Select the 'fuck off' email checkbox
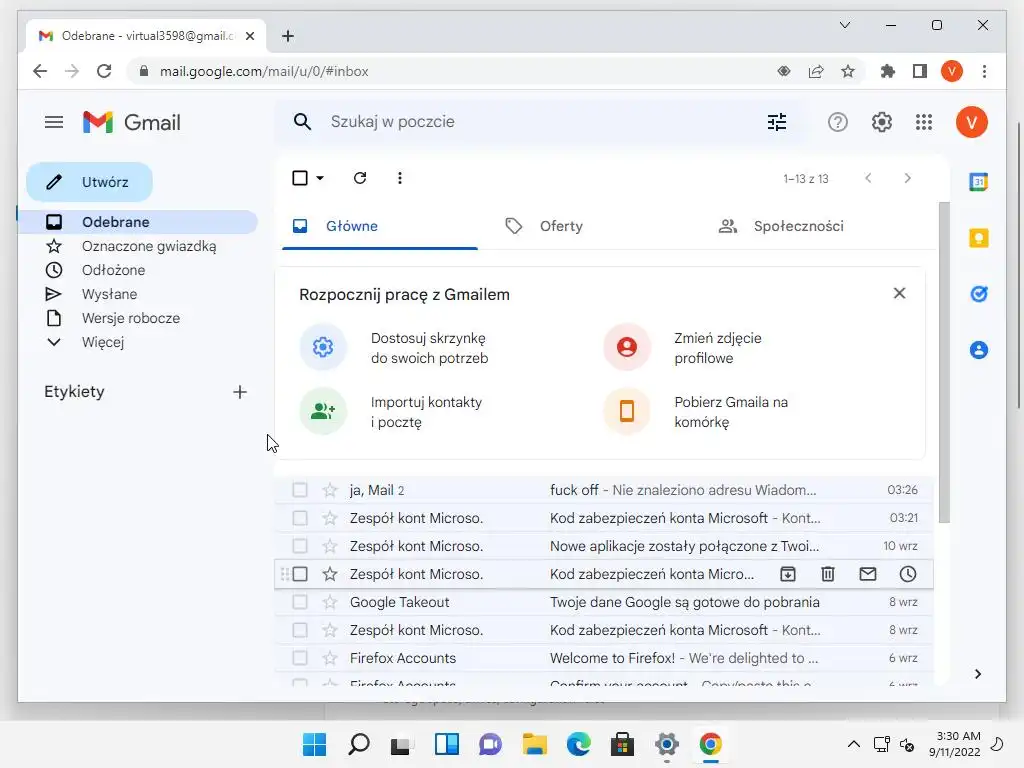1024x768 pixels. (x=300, y=490)
